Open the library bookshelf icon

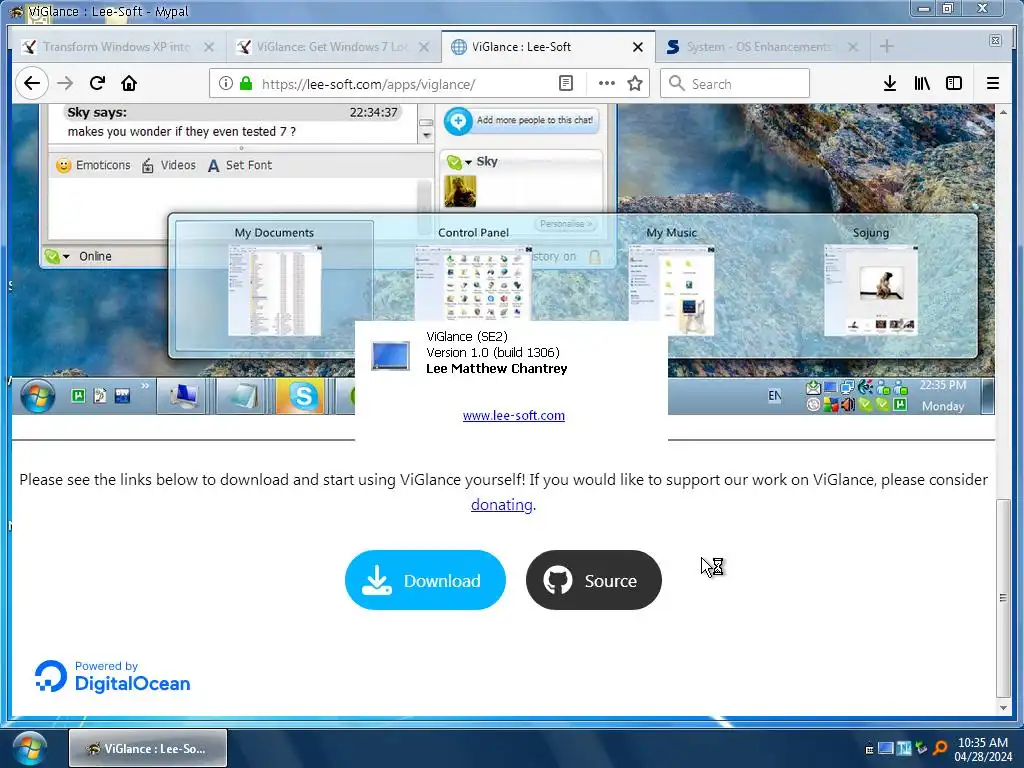(922, 83)
